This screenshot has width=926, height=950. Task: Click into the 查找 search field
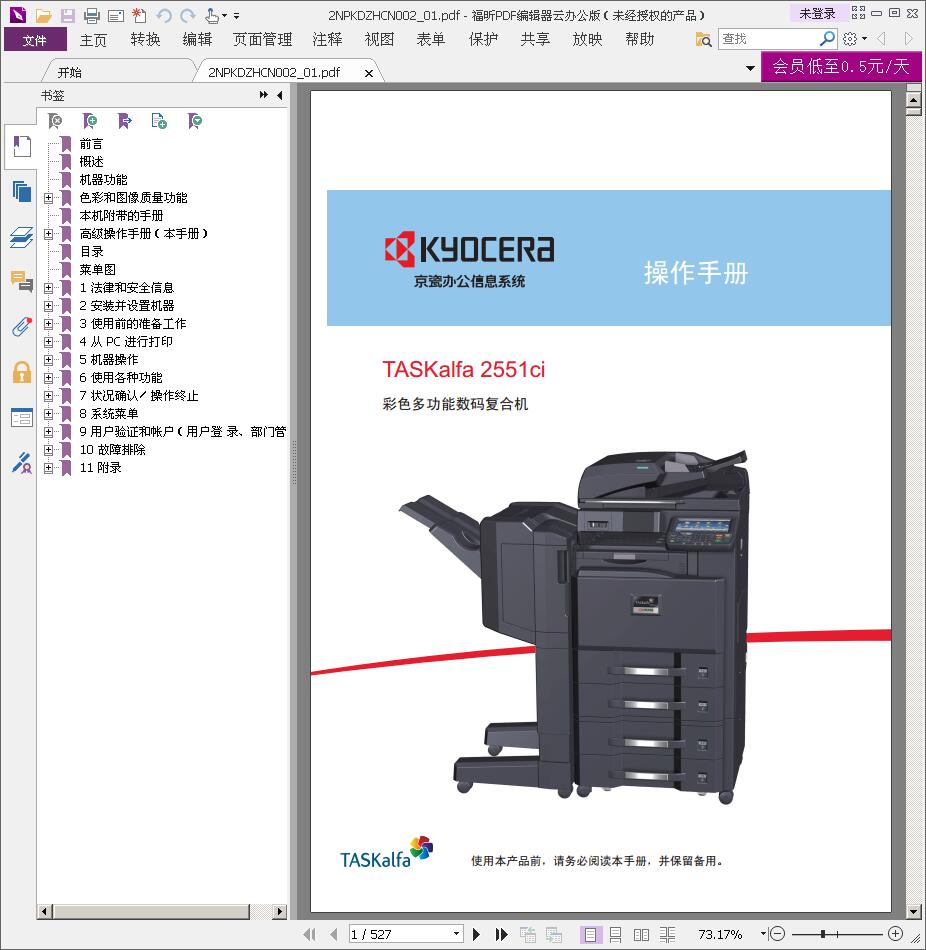coord(769,39)
